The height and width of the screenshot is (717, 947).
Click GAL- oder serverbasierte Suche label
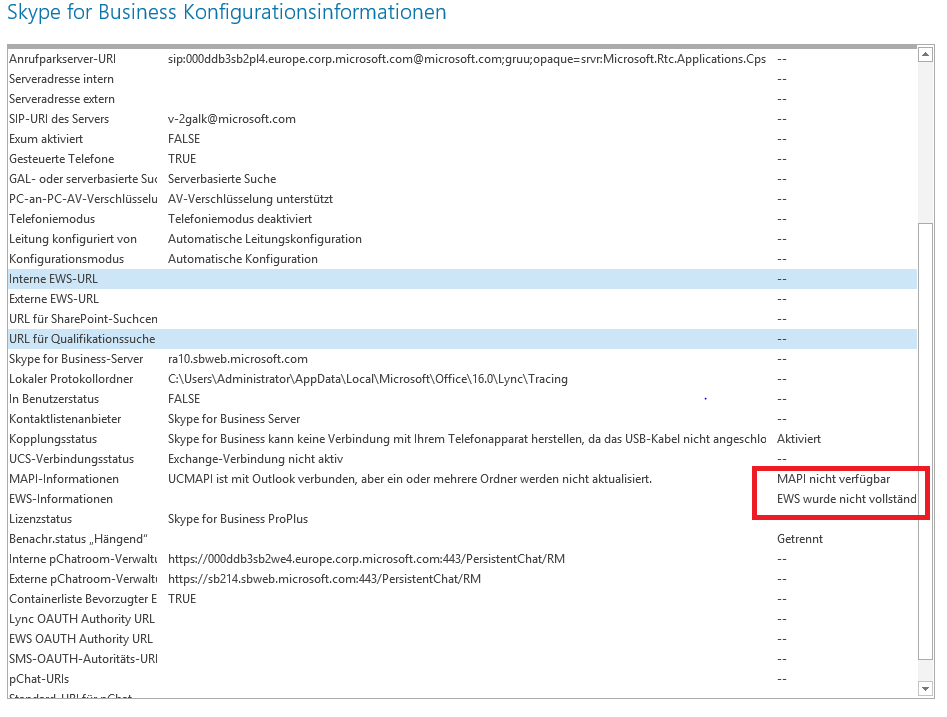click(x=83, y=179)
